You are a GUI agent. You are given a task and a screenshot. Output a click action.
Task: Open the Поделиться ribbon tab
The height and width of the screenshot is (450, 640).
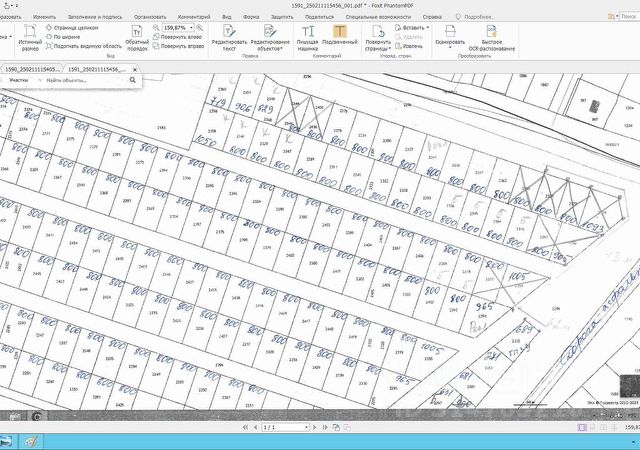[319, 17]
